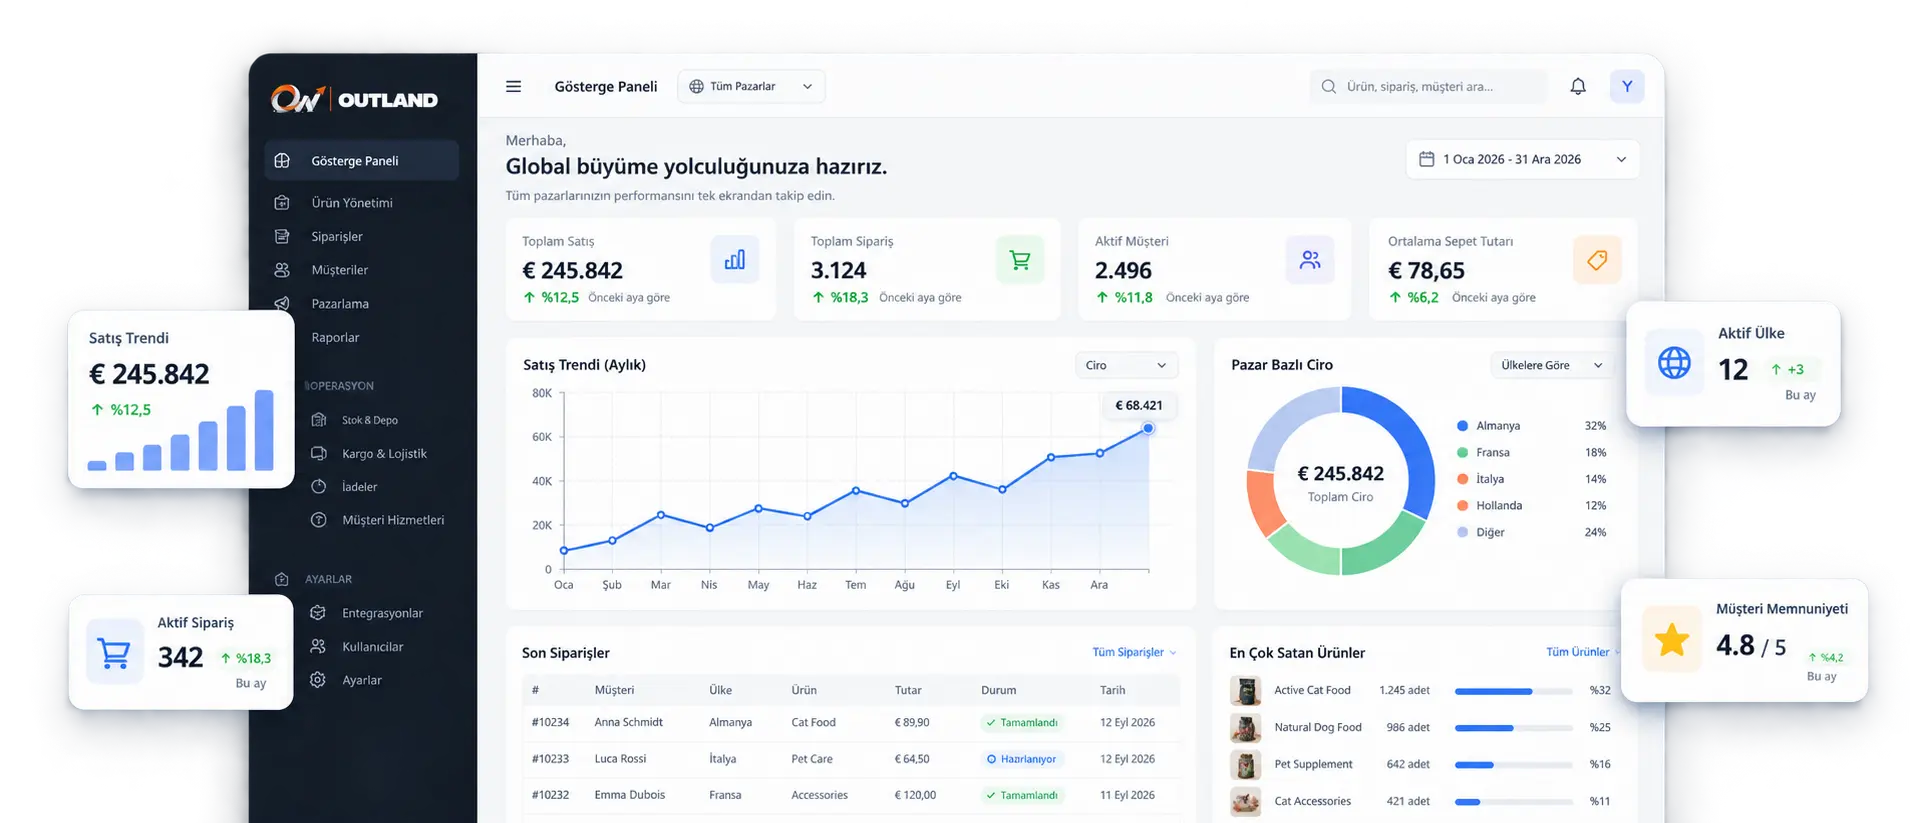Click the Ortalama Sepet Tutarı tag icon

[x=1596, y=260]
